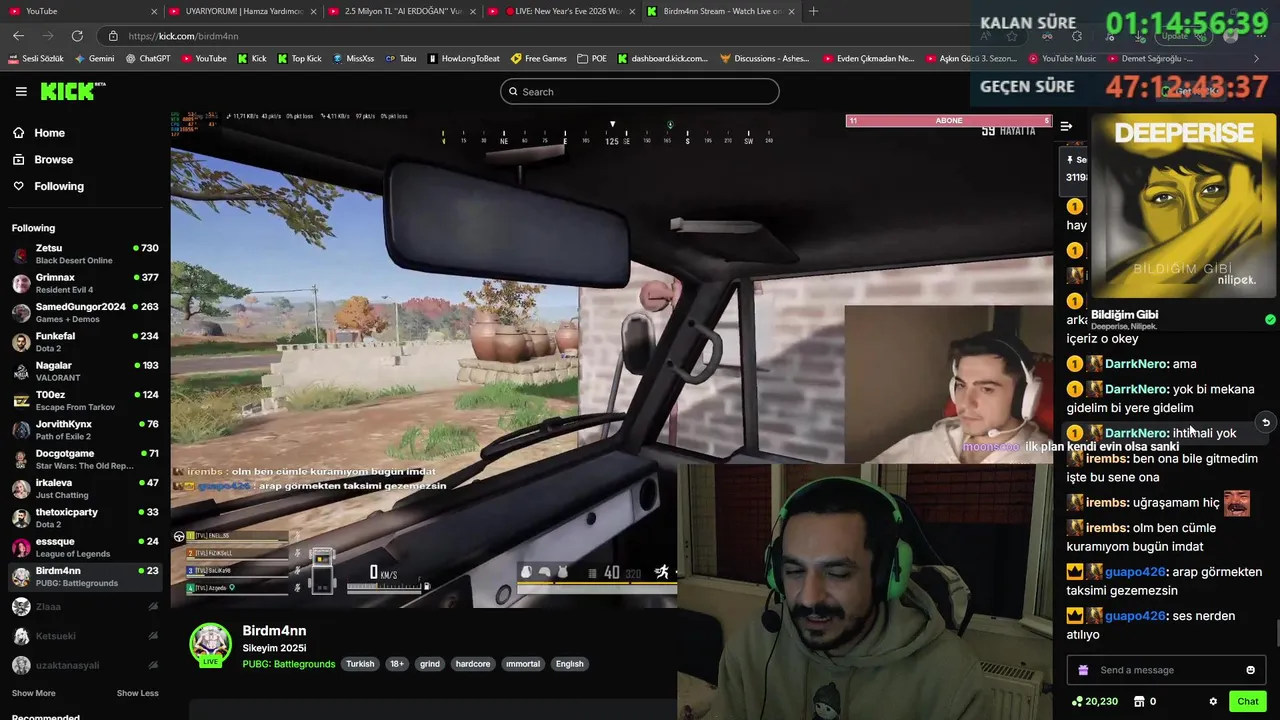Click the English stream tag
Image resolution: width=1280 pixels, height=720 pixels.
point(569,664)
